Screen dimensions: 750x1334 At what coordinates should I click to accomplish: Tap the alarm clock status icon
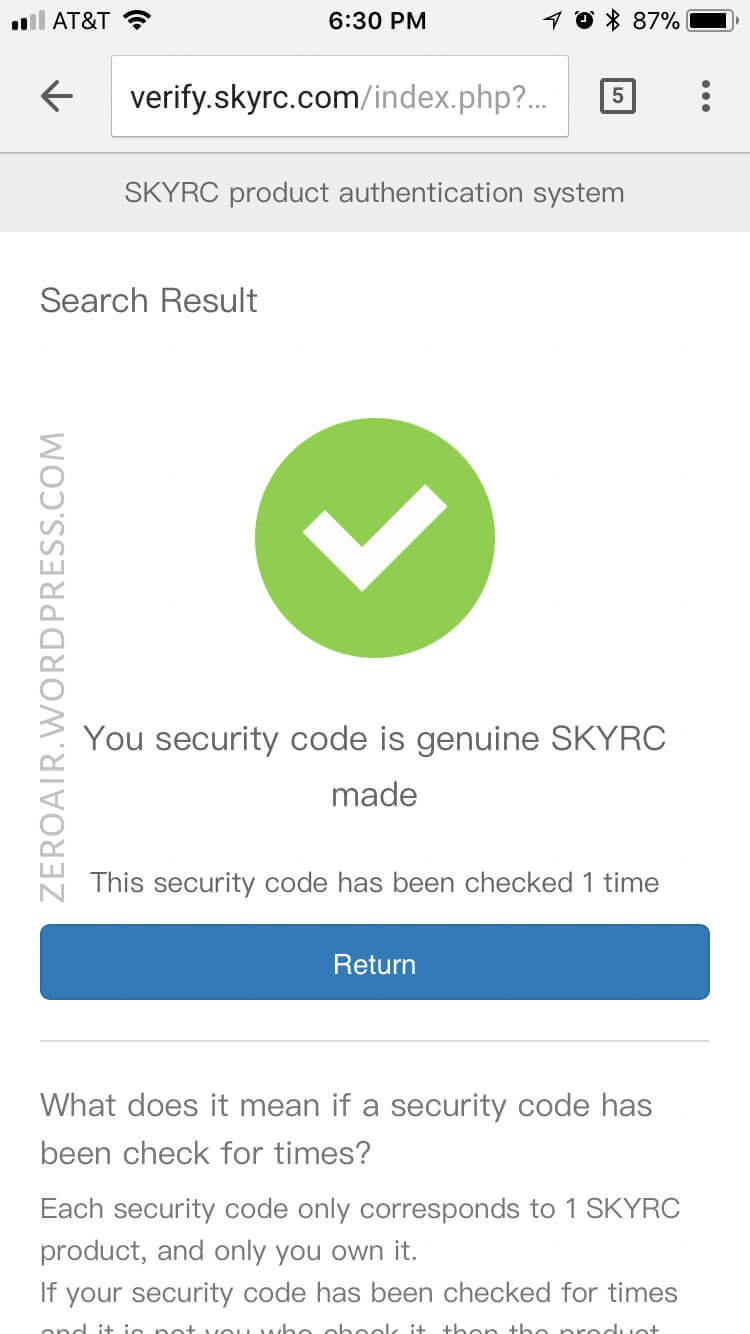(584, 20)
